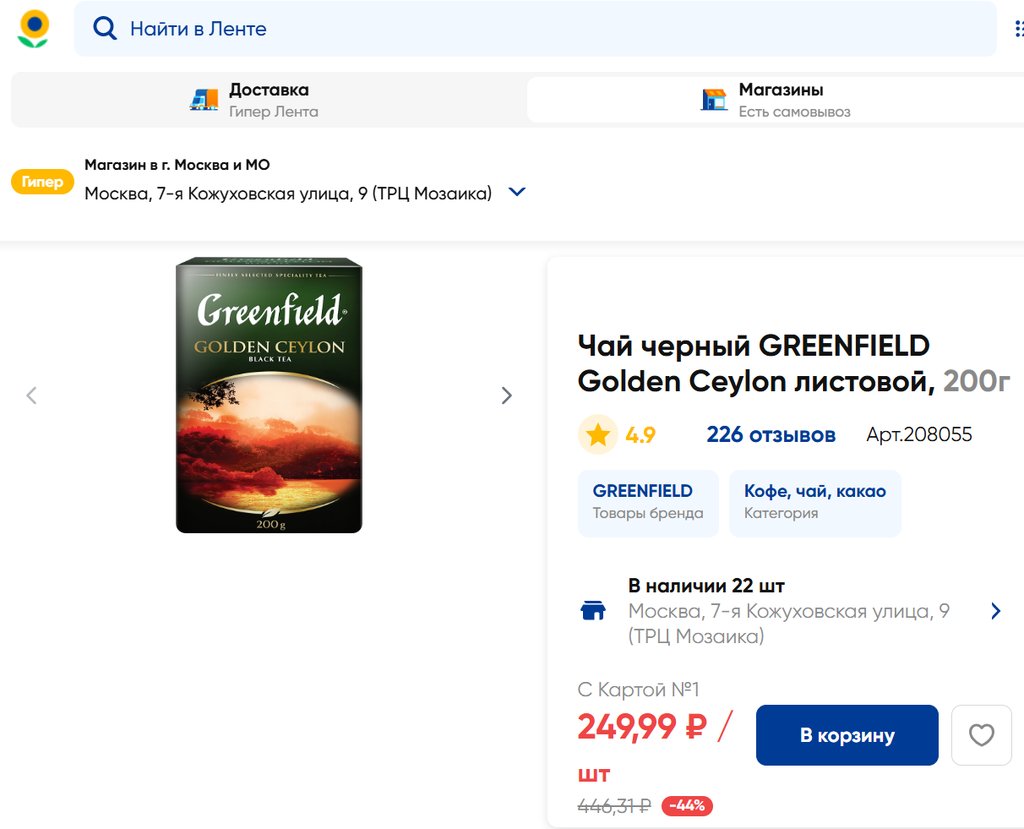Click the Найти в Ленте search field
Image resolution: width=1024 pixels, height=829 pixels.
535,29
